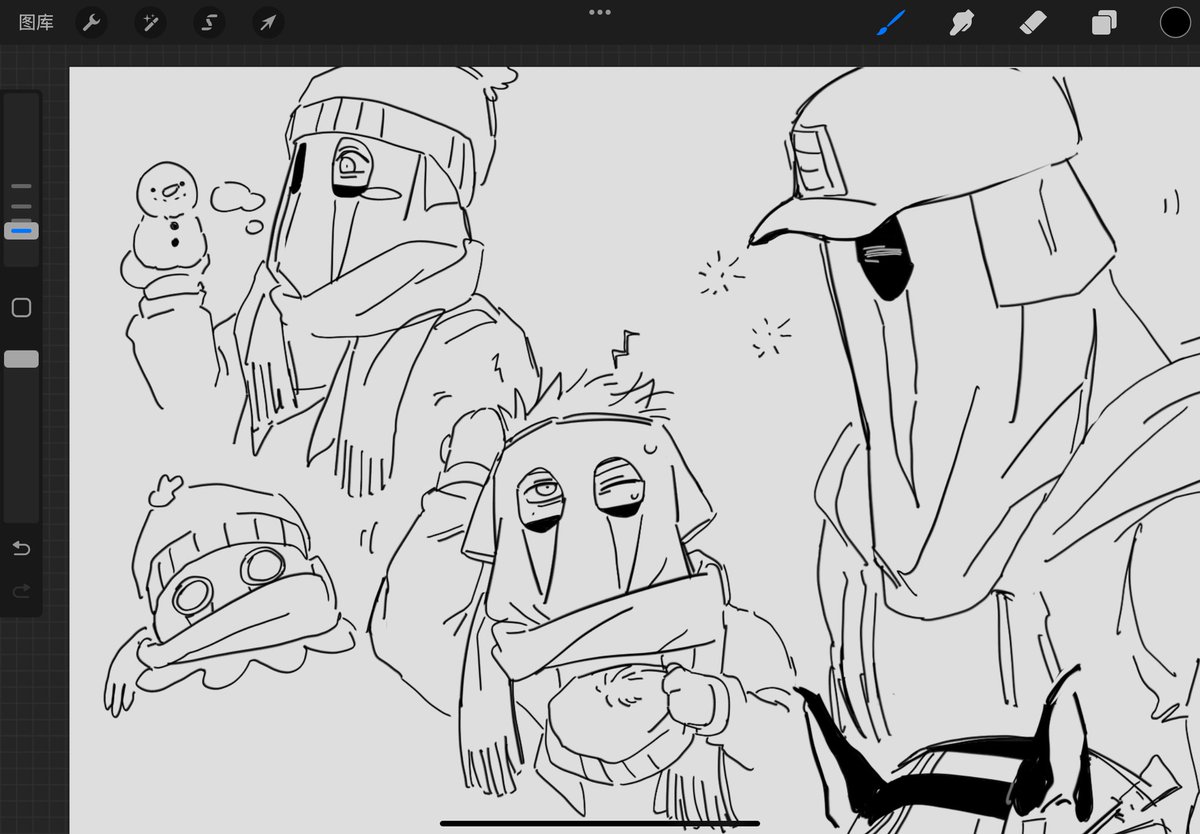Tap the snowman sketch on canvas

pyautogui.click(x=167, y=228)
